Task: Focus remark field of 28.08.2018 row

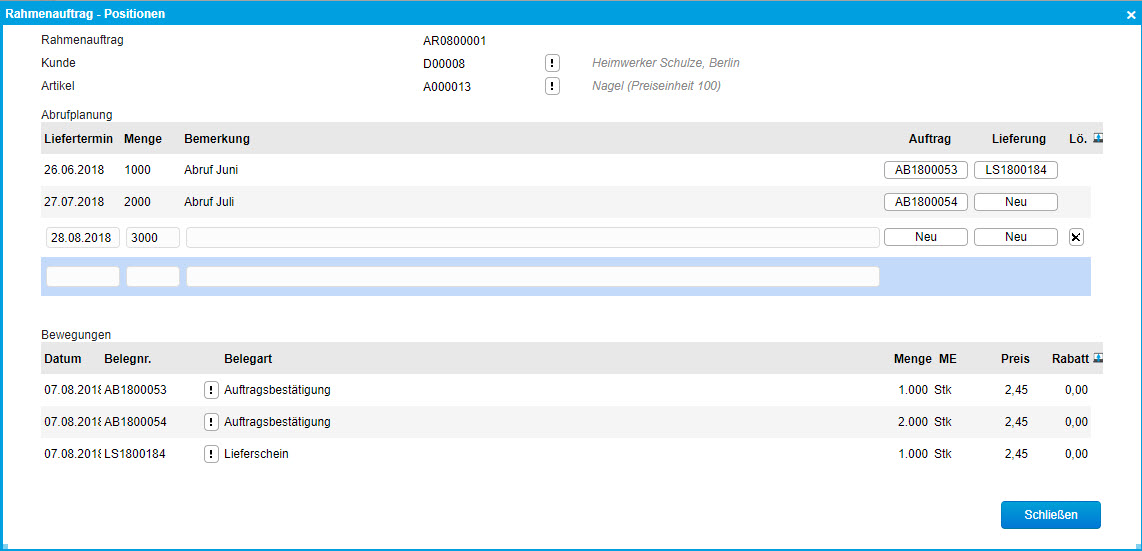Action: [533, 238]
